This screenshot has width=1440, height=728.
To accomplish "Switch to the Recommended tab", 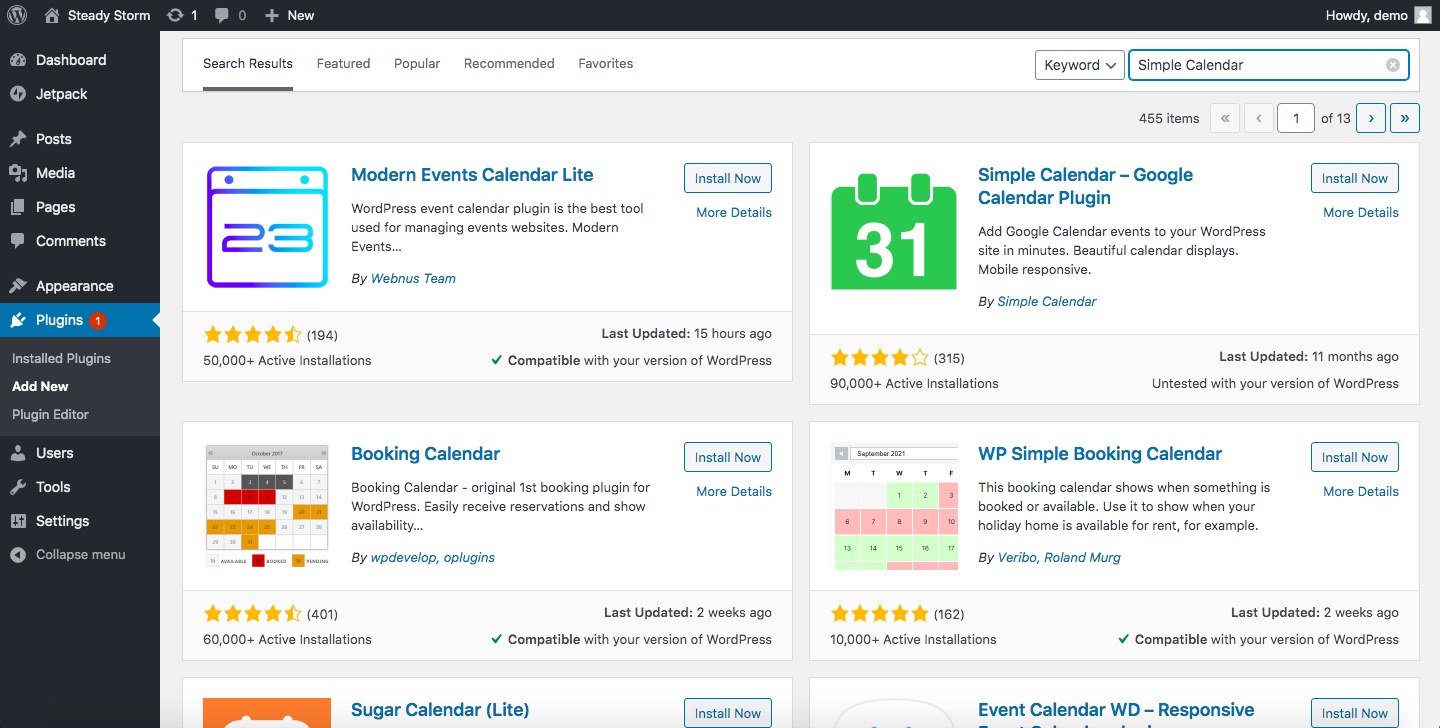I will [509, 64].
